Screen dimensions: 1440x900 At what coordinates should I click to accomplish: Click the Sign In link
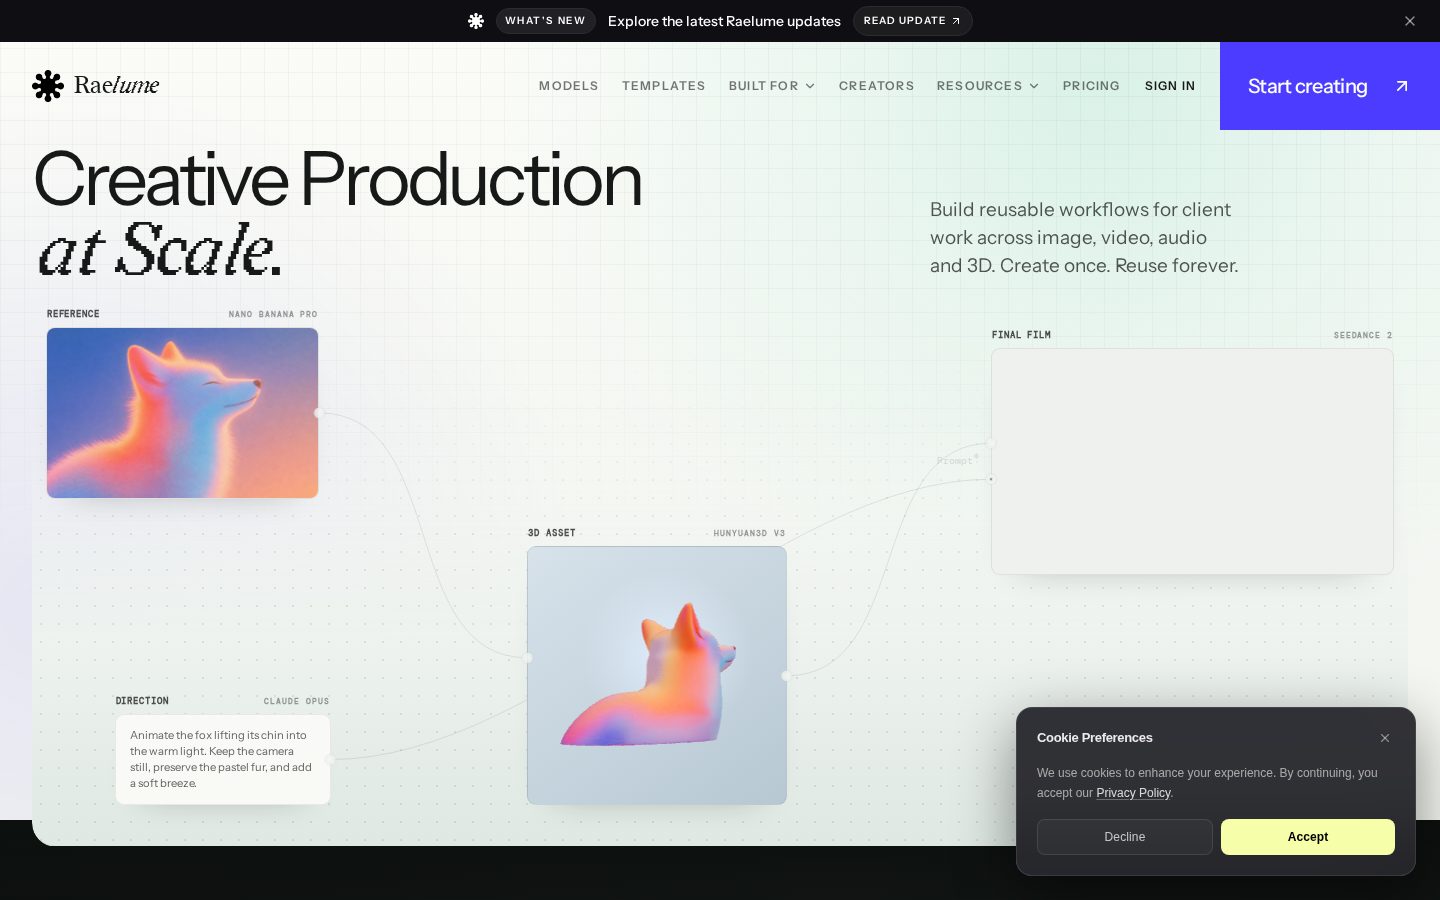point(1170,86)
